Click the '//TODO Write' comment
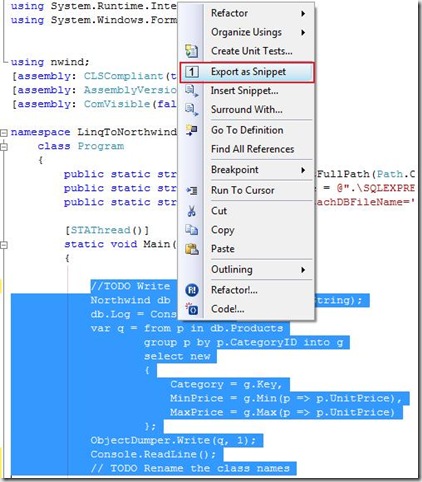This screenshot has height=482, width=422. click(130, 286)
